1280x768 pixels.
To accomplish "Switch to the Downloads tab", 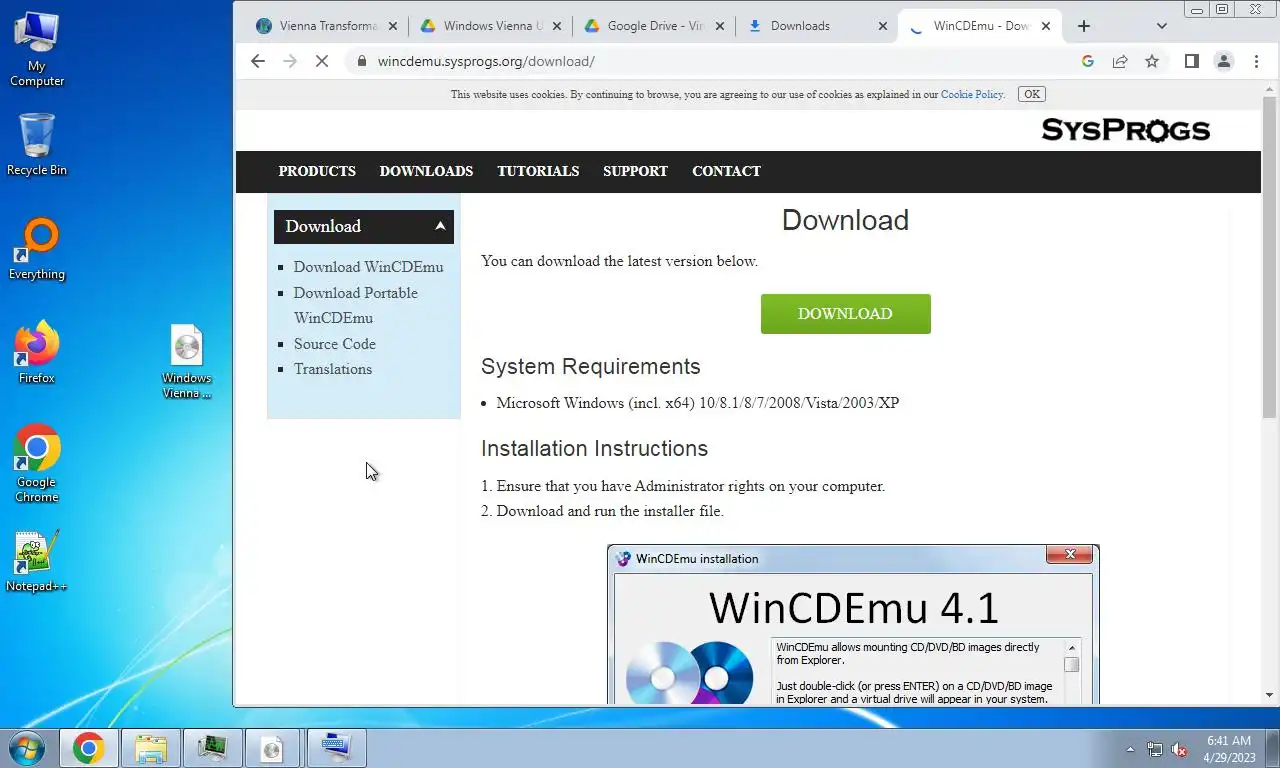I will tap(817, 26).
